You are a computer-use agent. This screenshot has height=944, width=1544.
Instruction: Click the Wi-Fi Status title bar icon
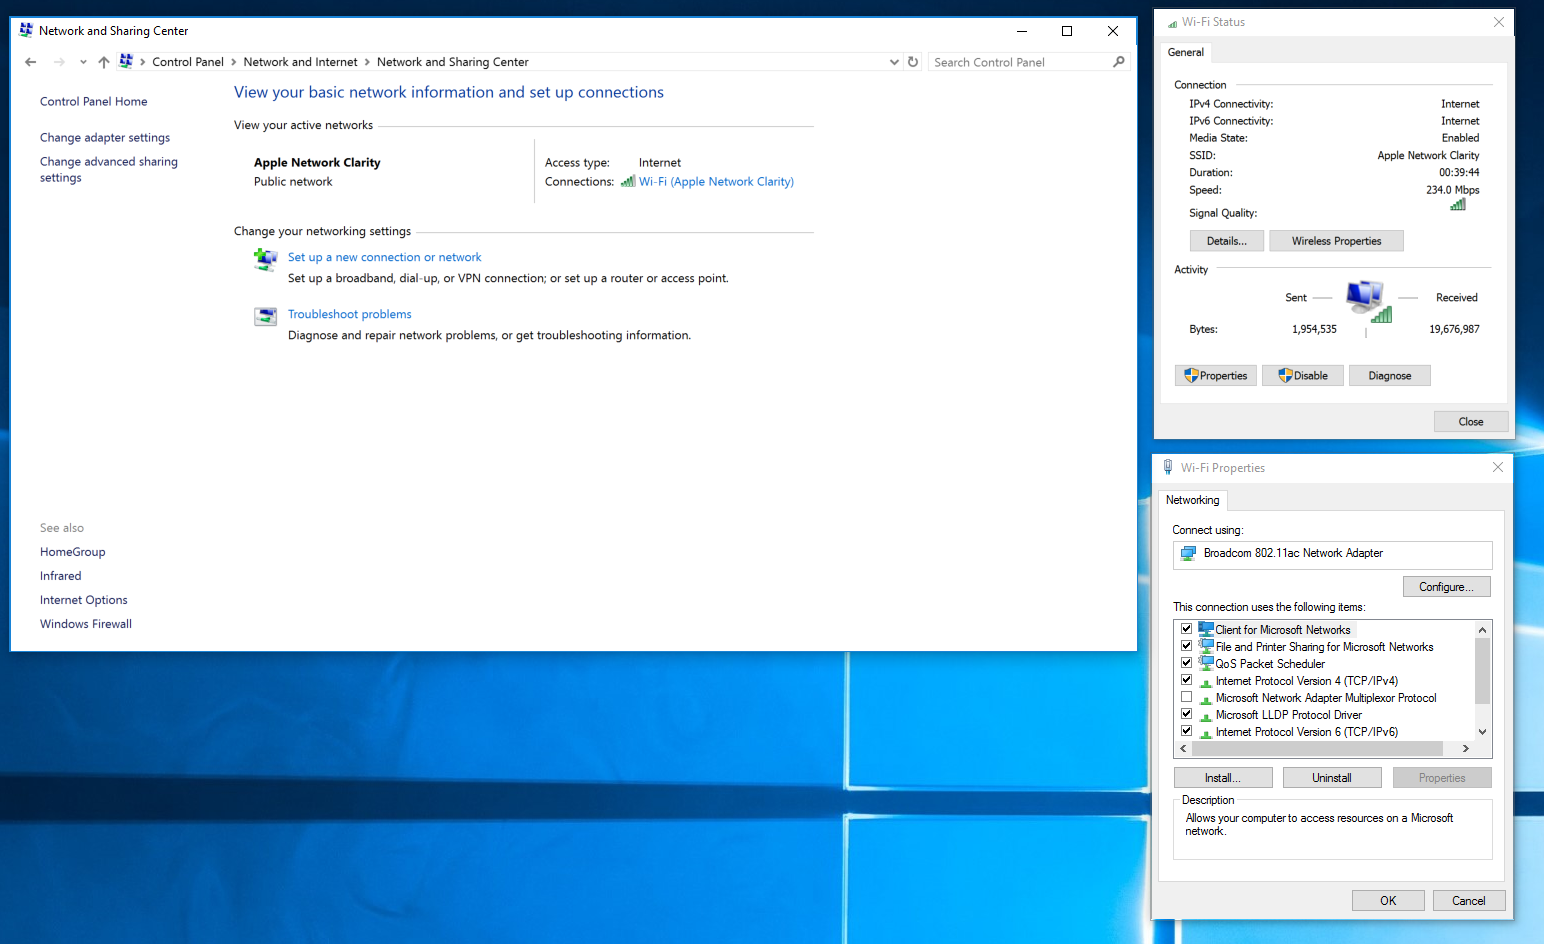tap(1172, 22)
